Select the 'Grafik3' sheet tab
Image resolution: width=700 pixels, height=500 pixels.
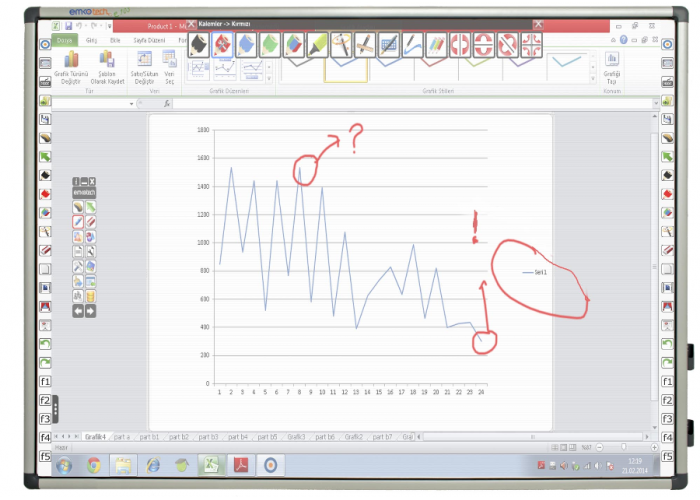tap(296, 437)
